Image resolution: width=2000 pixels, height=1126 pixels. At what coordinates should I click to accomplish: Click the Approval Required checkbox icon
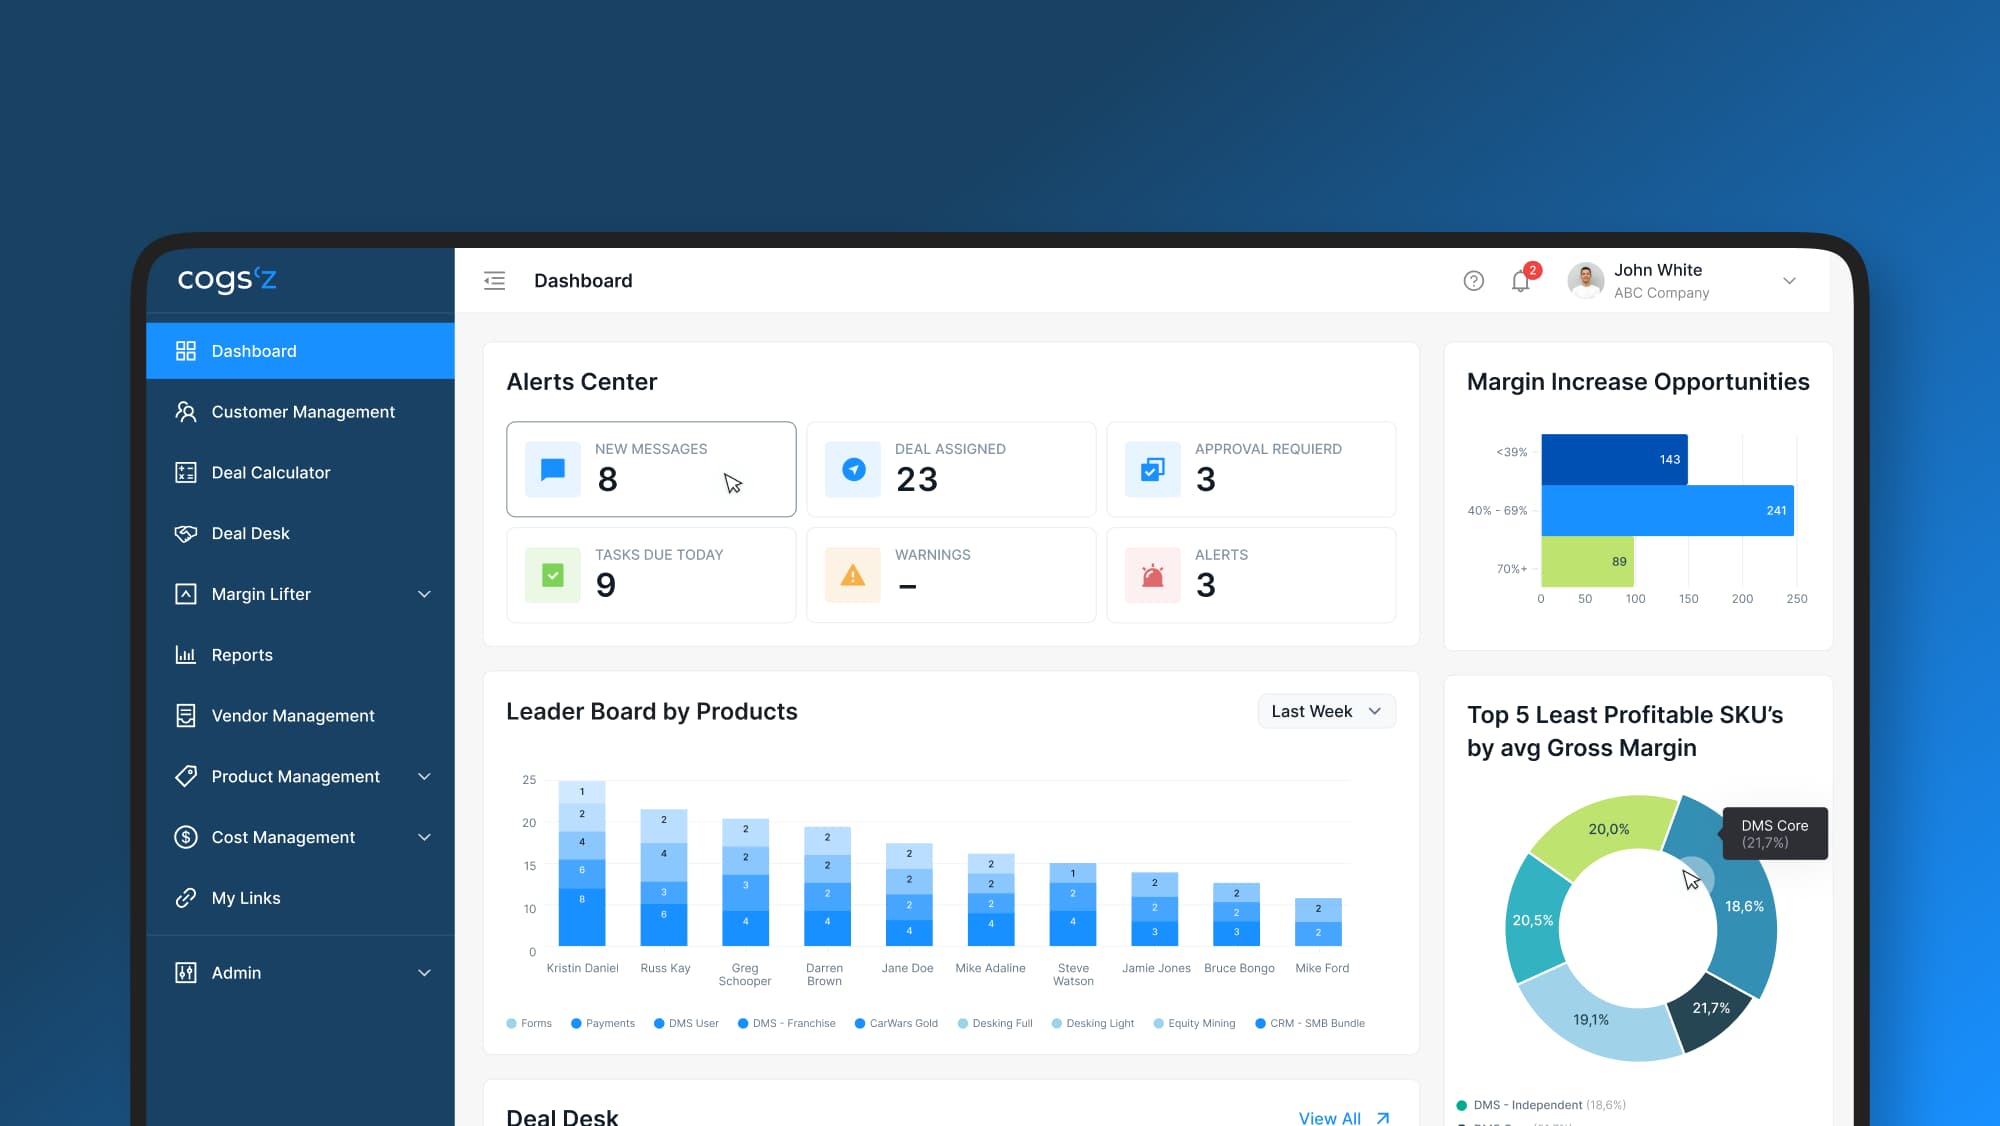pyautogui.click(x=1153, y=469)
